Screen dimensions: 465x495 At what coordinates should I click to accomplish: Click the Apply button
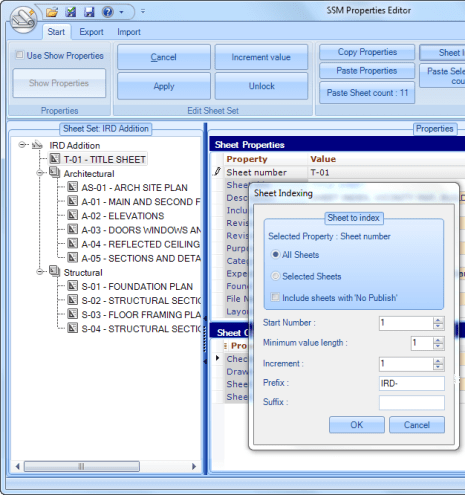click(163, 86)
